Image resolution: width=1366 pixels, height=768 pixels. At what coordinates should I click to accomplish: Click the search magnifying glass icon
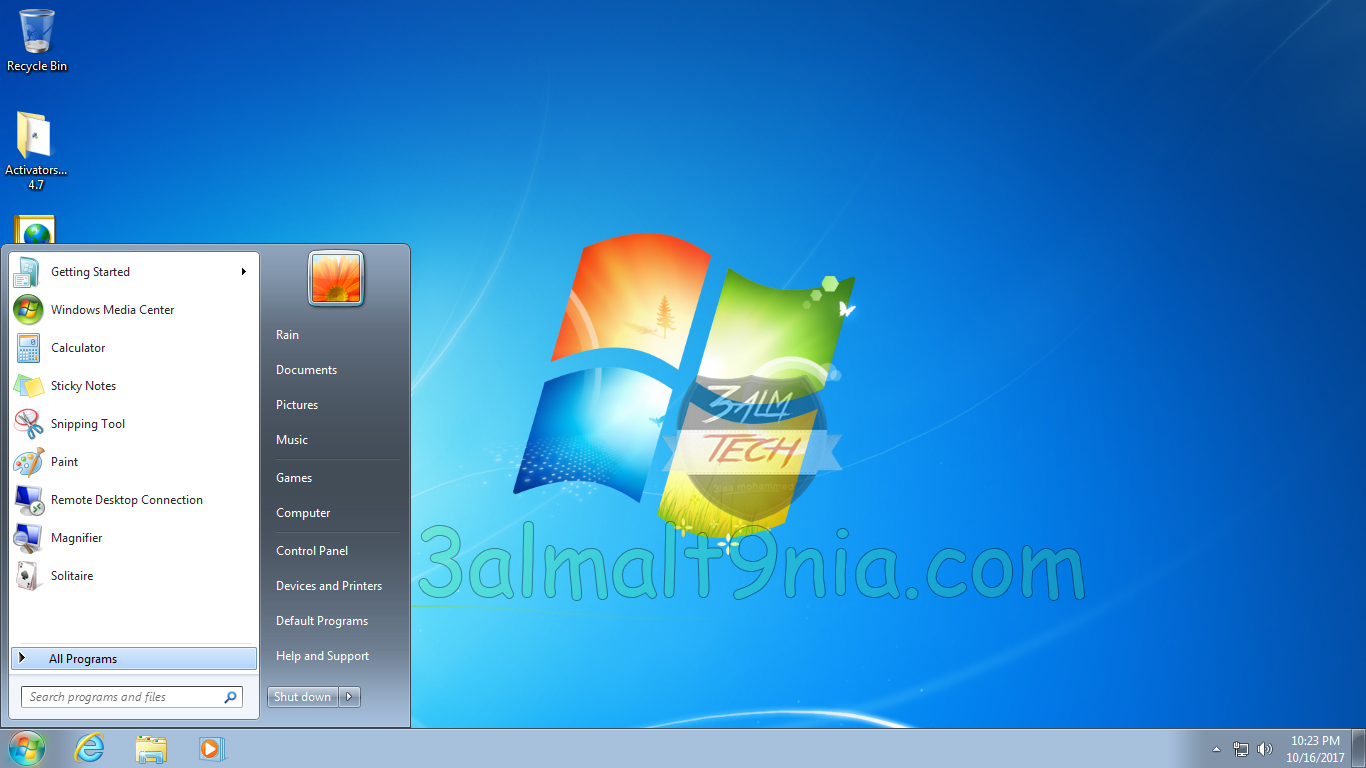pyautogui.click(x=230, y=697)
